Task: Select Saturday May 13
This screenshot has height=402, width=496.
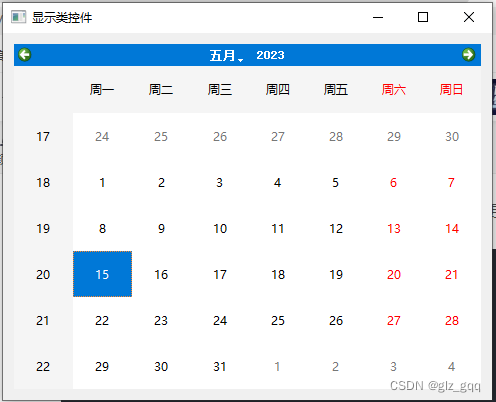Action: pyautogui.click(x=393, y=228)
